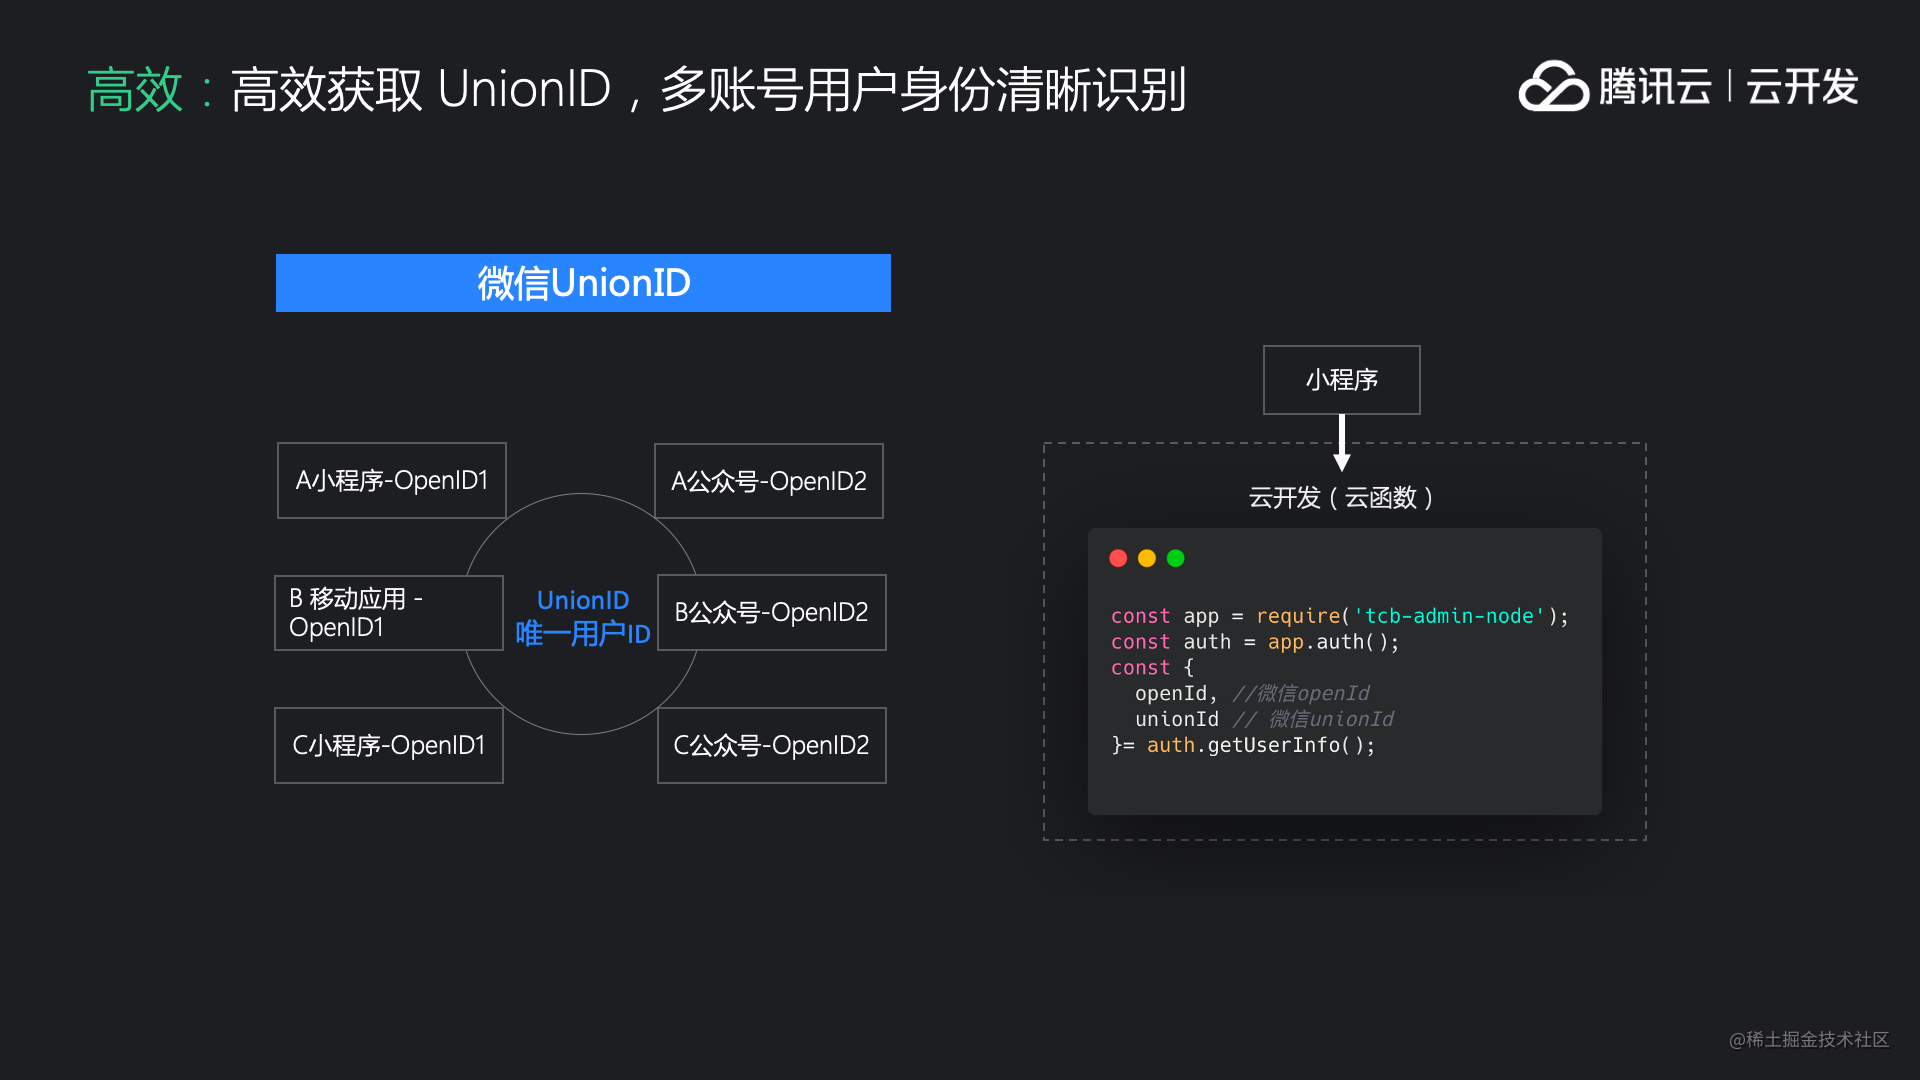Click the const { code line
Image resolution: width=1920 pixels, height=1080 pixels.
(x=1152, y=667)
